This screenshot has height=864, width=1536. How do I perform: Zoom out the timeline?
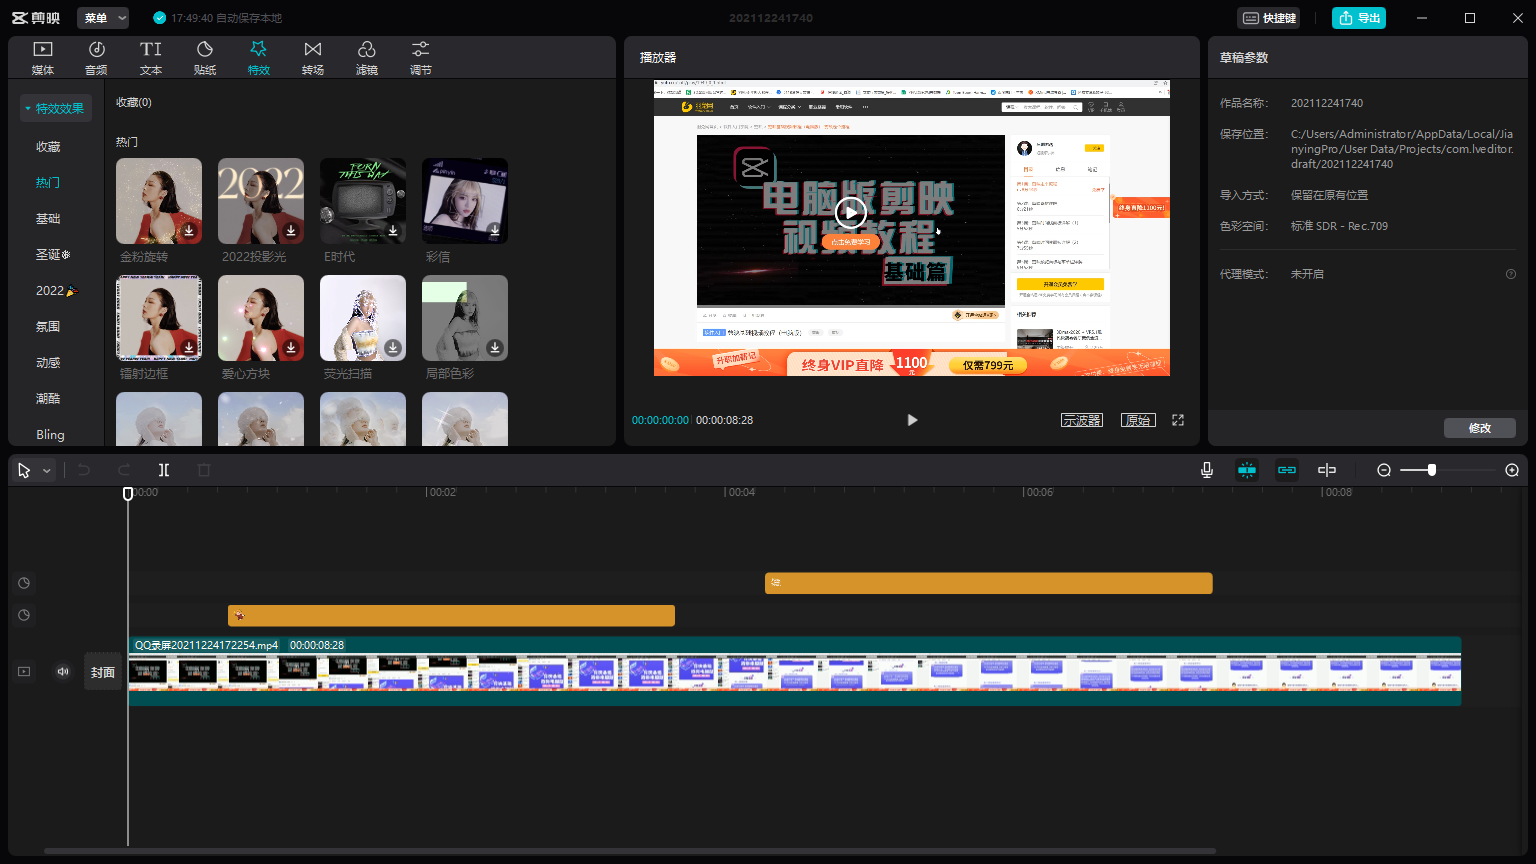1384,470
